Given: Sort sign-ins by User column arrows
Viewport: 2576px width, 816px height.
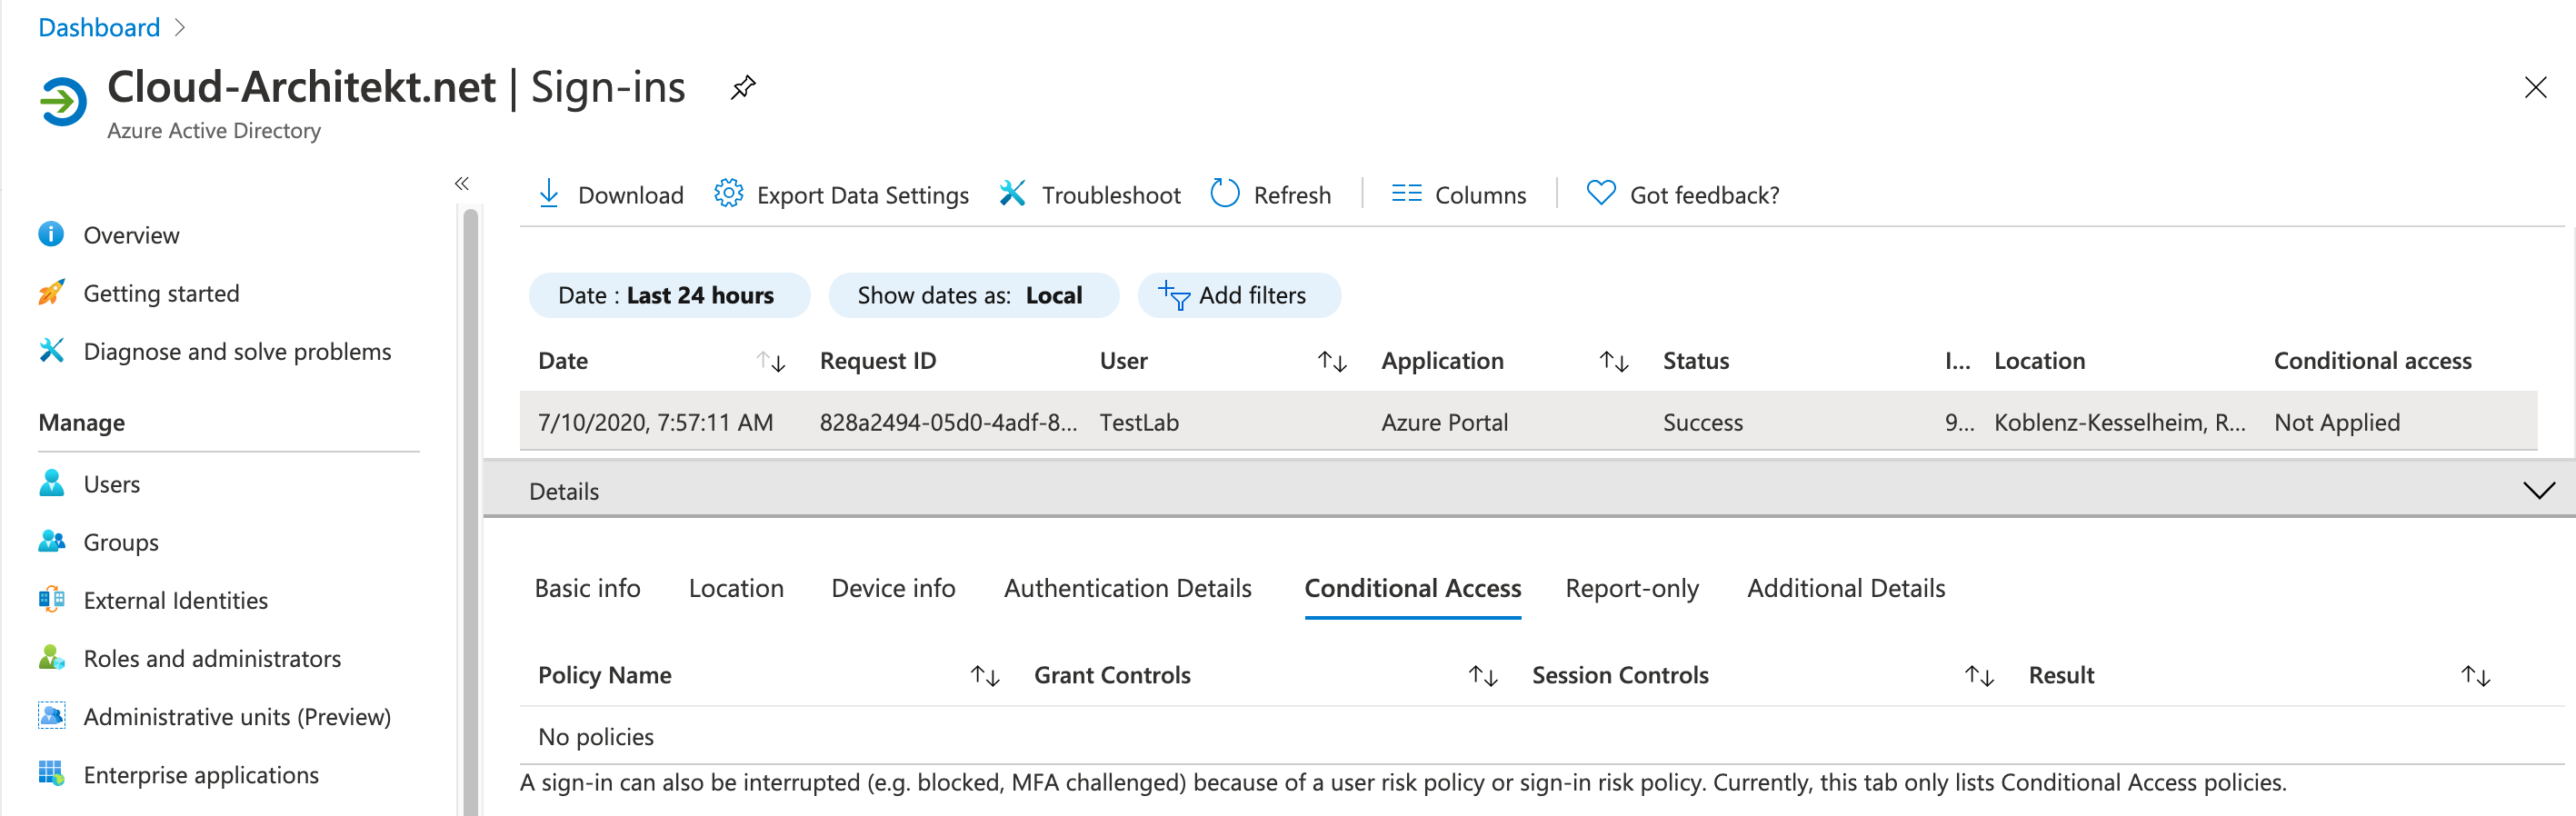Looking at the screenshot, I should pos(1333,361).
